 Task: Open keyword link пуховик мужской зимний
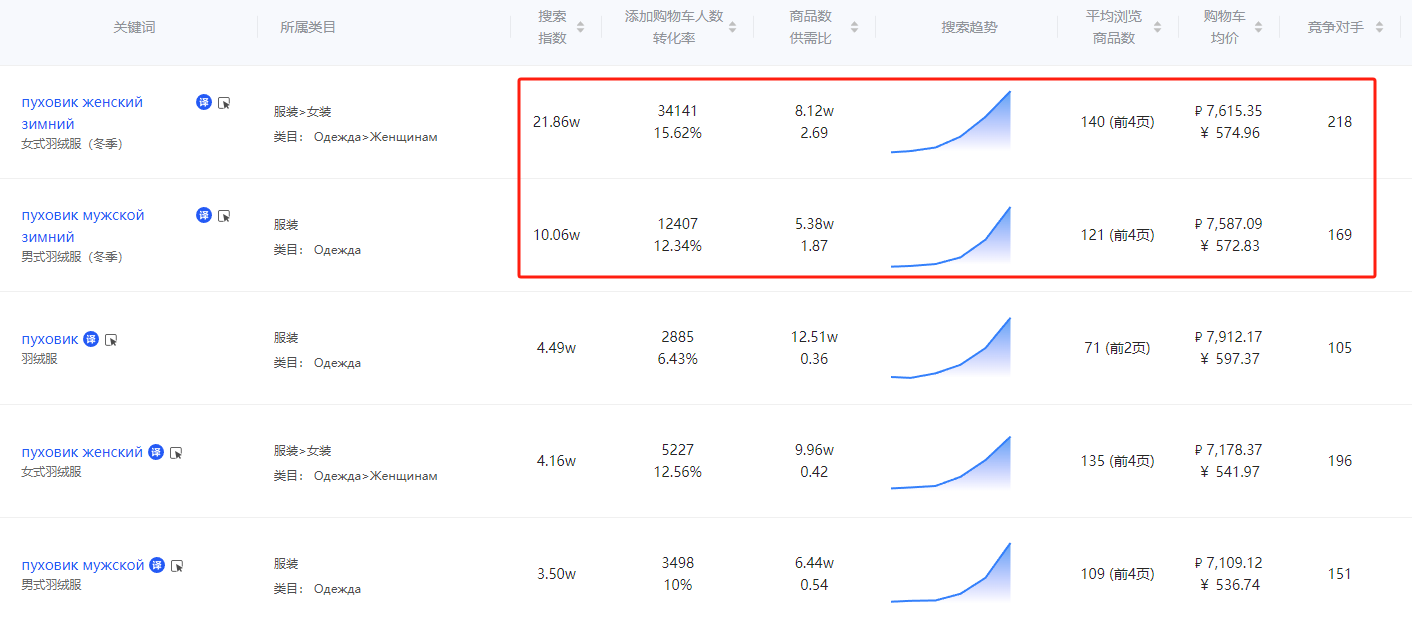83,226
